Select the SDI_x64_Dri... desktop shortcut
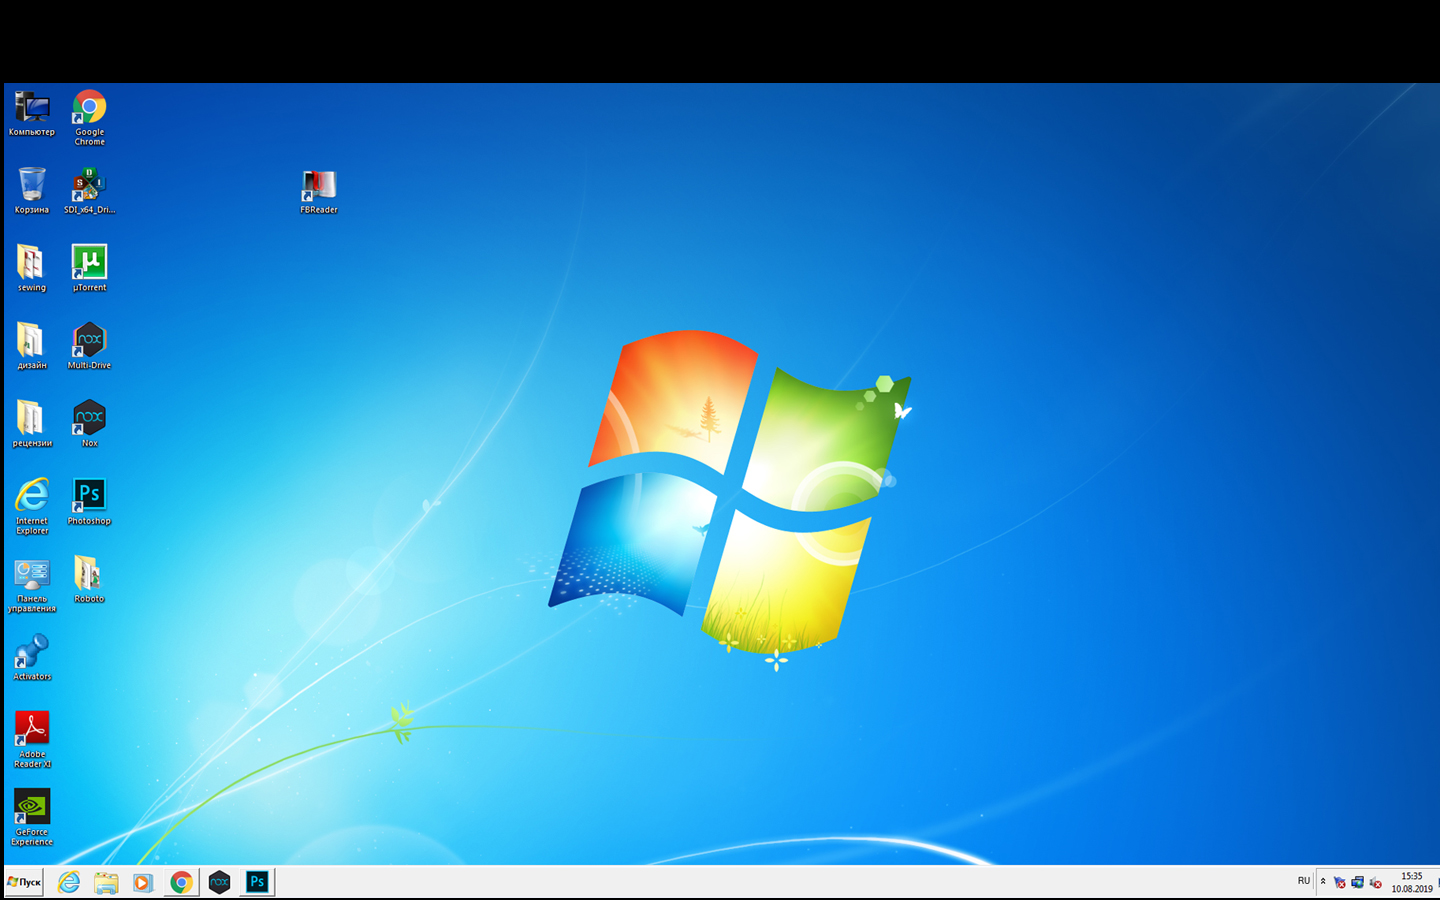This screenshot has height=900, width=1440. pyautogui.click(x=89, y=191)
